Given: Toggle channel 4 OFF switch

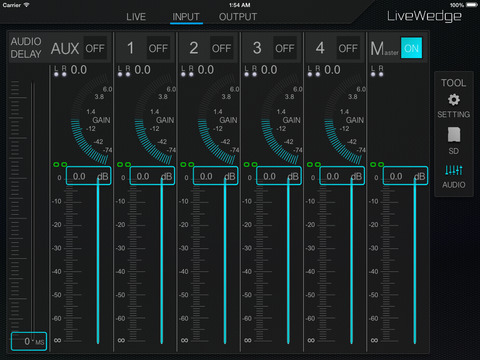Looking at the screenshot, I should point(348,48).
